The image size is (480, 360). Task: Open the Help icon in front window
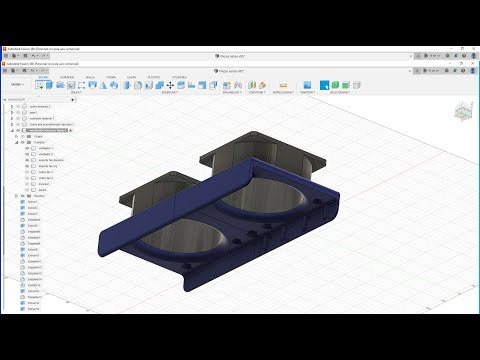[x=463, y=71]
